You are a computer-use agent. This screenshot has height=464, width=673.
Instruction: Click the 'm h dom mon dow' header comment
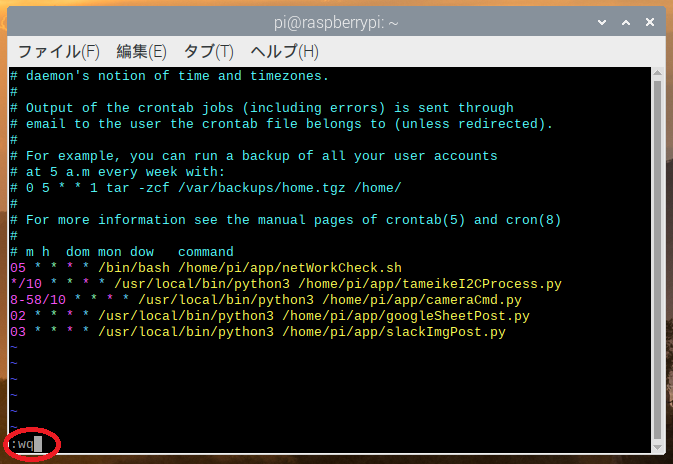coord(121,252)
